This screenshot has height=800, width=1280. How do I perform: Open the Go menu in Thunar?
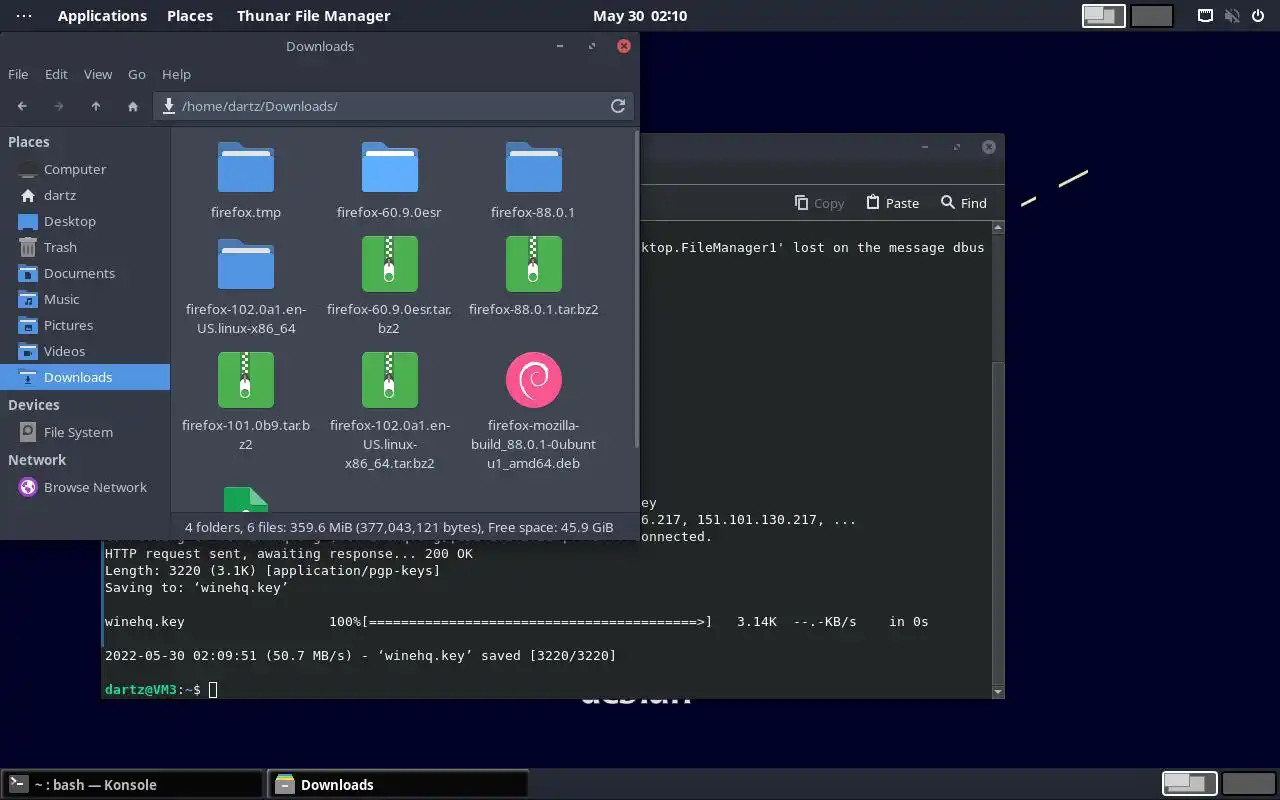(x=137, y=74)
